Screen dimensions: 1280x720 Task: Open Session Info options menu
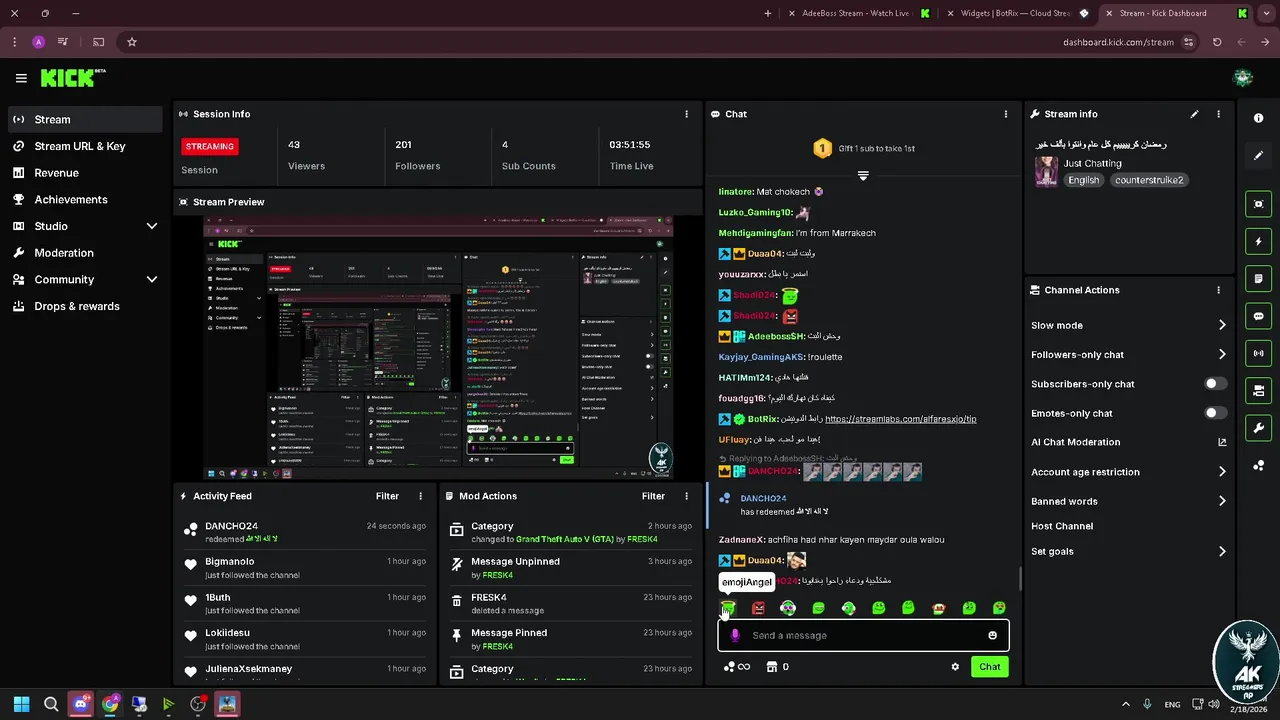686,114
